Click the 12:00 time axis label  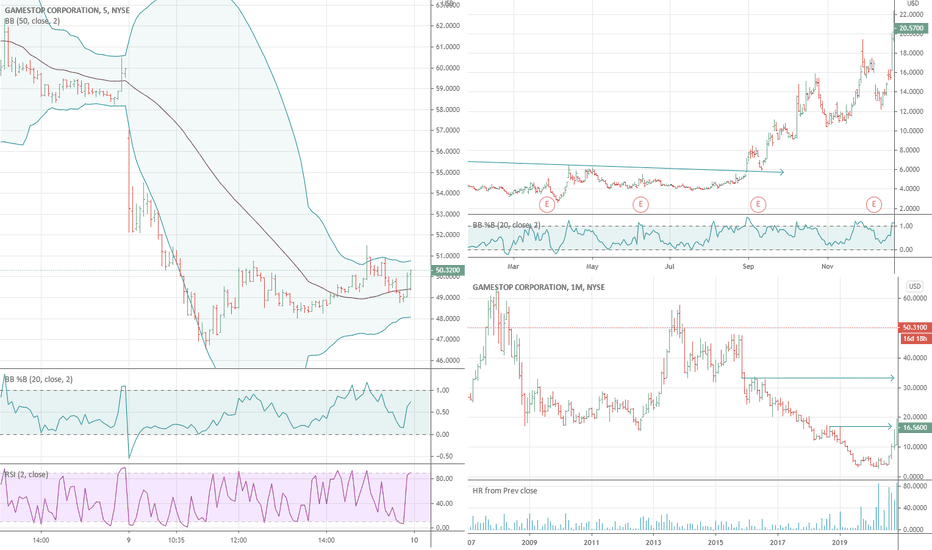click(x=238, y=540)
